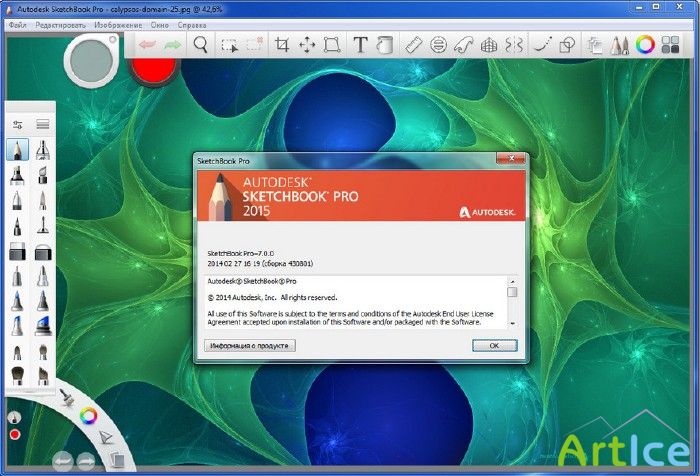Open color wheel in the corner lagoon
700x476 pixels.
[88, 416]
